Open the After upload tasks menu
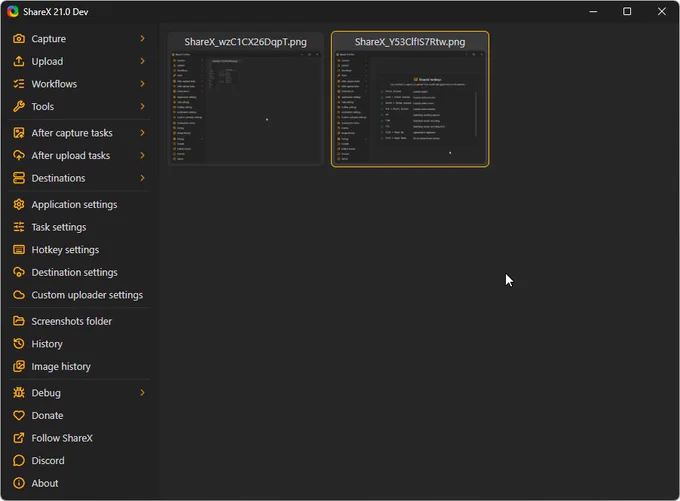680x501 pixels. tap(79, 155)
